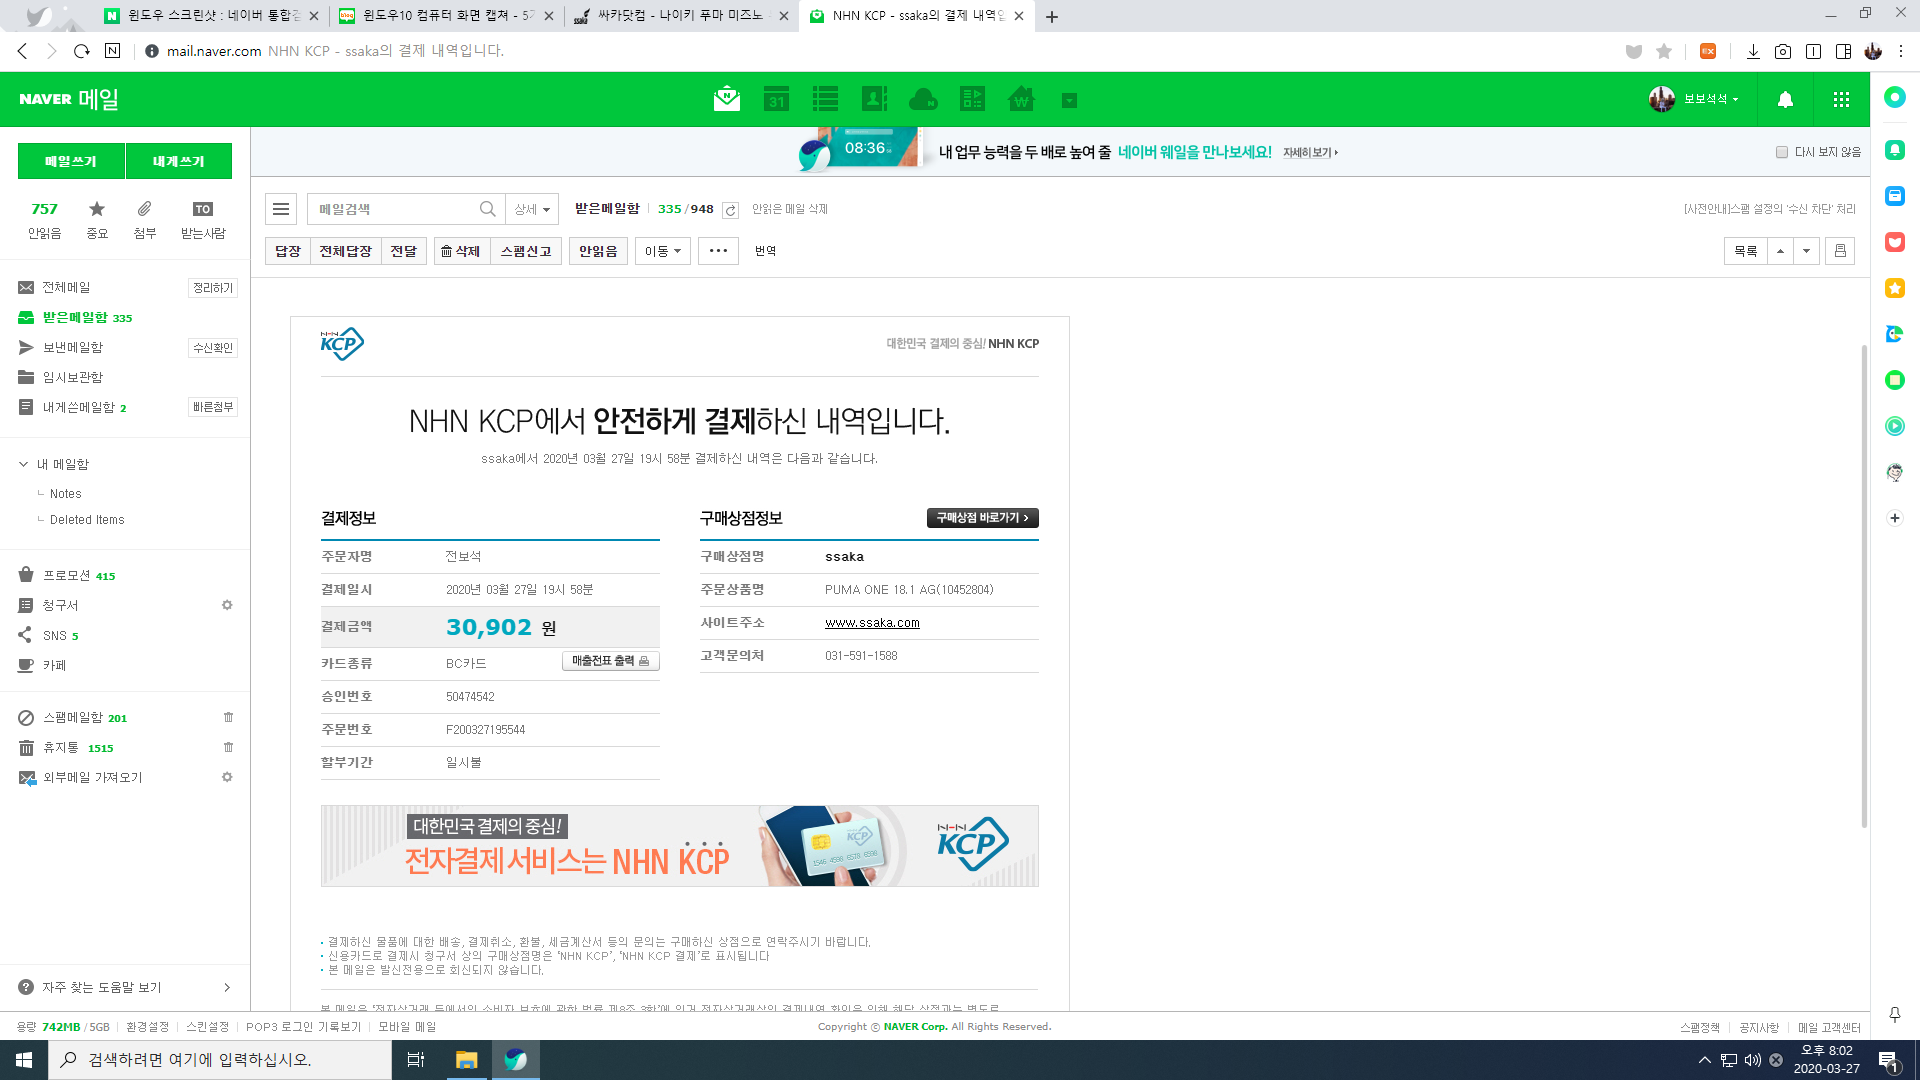Open settings gear for 외부메일 가져오기
Screen dimensions: 1920x1080
(x=227, y=777)
